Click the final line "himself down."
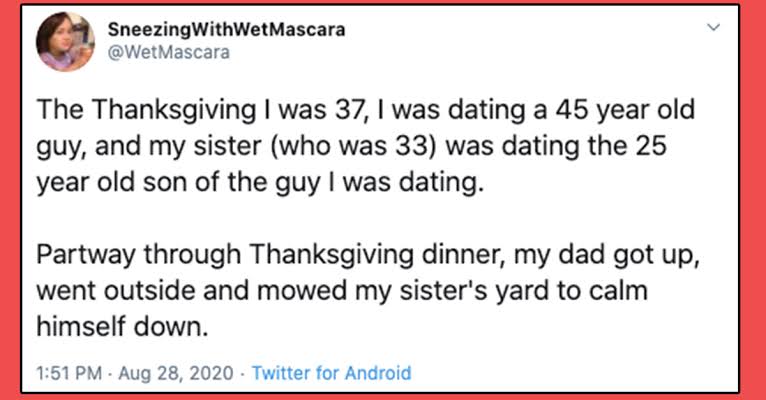 [x=122, y=326]
